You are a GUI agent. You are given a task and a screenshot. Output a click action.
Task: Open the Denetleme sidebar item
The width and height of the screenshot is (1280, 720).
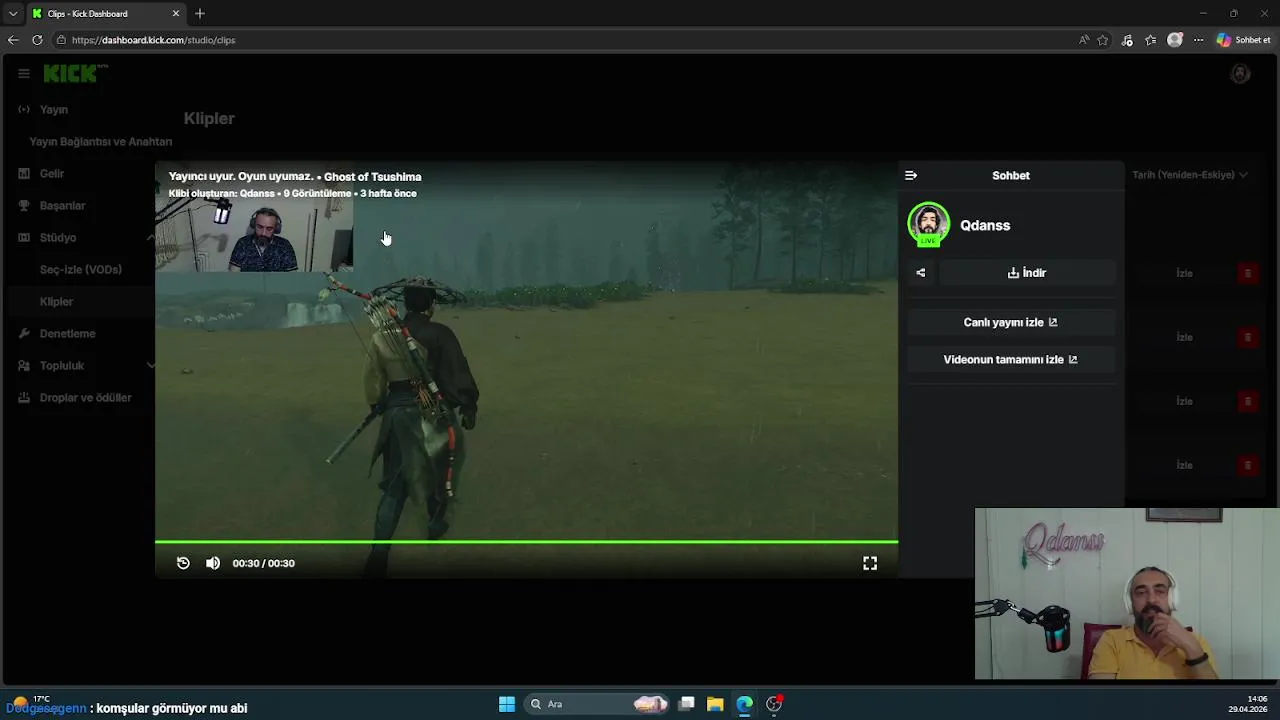68,333
